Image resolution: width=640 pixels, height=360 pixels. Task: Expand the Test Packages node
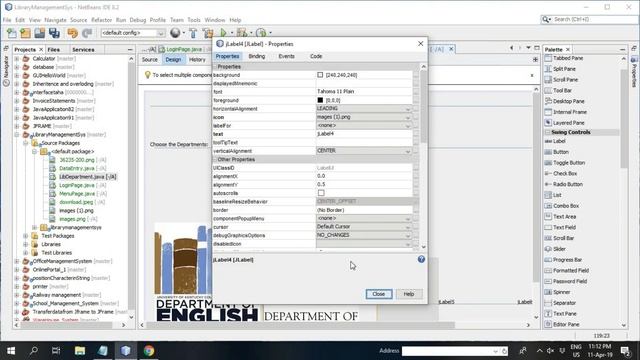26,236
